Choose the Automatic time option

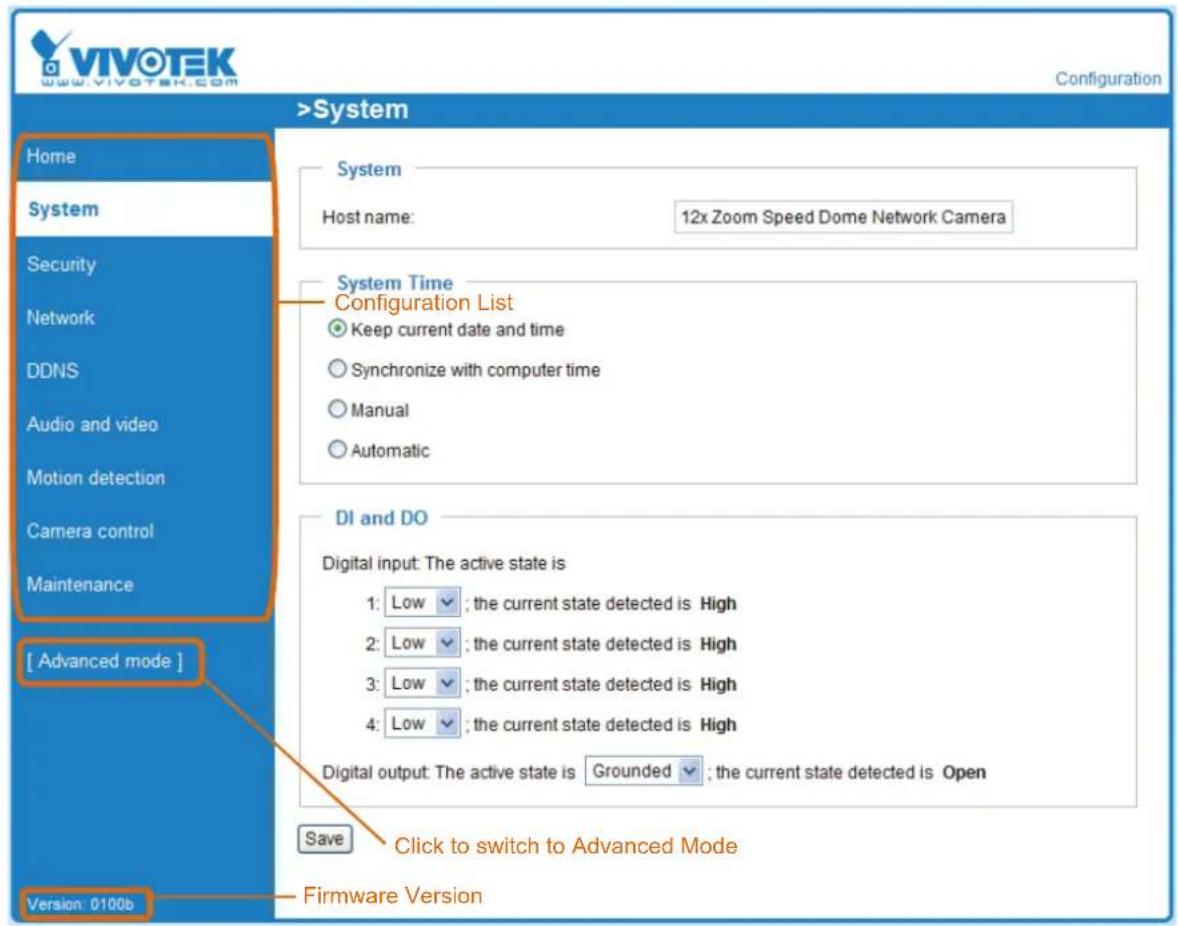pyautogui.click(x=337, y=450)
